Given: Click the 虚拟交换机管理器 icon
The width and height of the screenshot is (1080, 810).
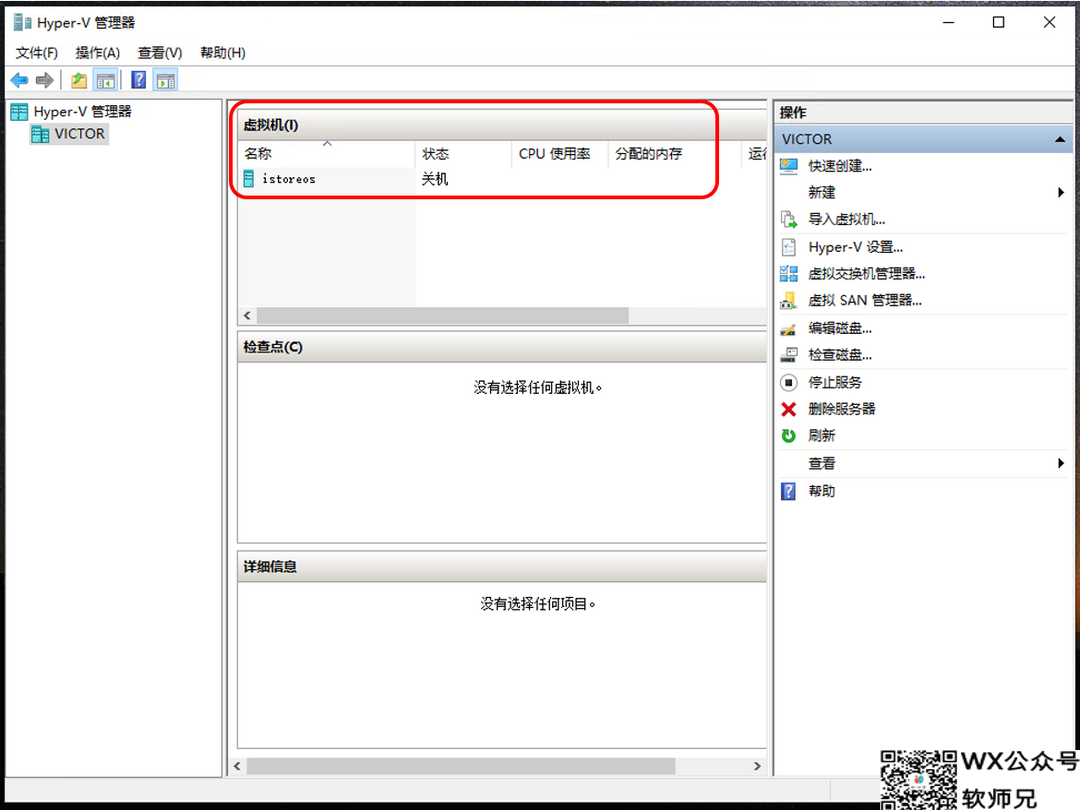Looking at the screenshot, I should pos(789,274).
